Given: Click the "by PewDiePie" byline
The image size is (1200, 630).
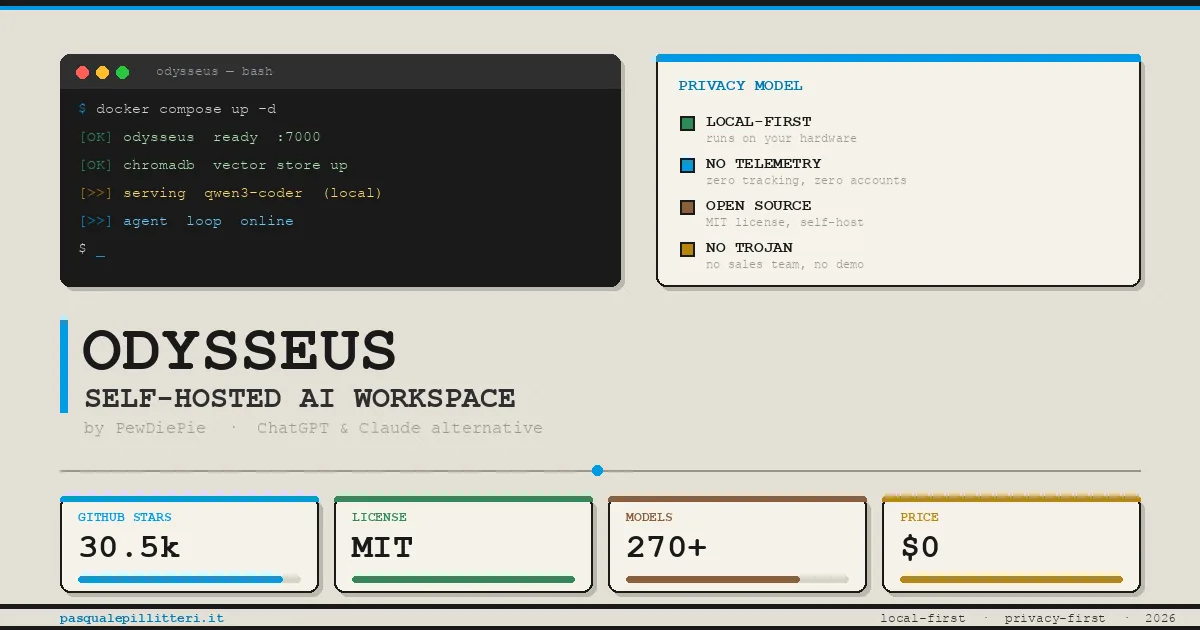Looking at the screenshot, I should 145,429.
